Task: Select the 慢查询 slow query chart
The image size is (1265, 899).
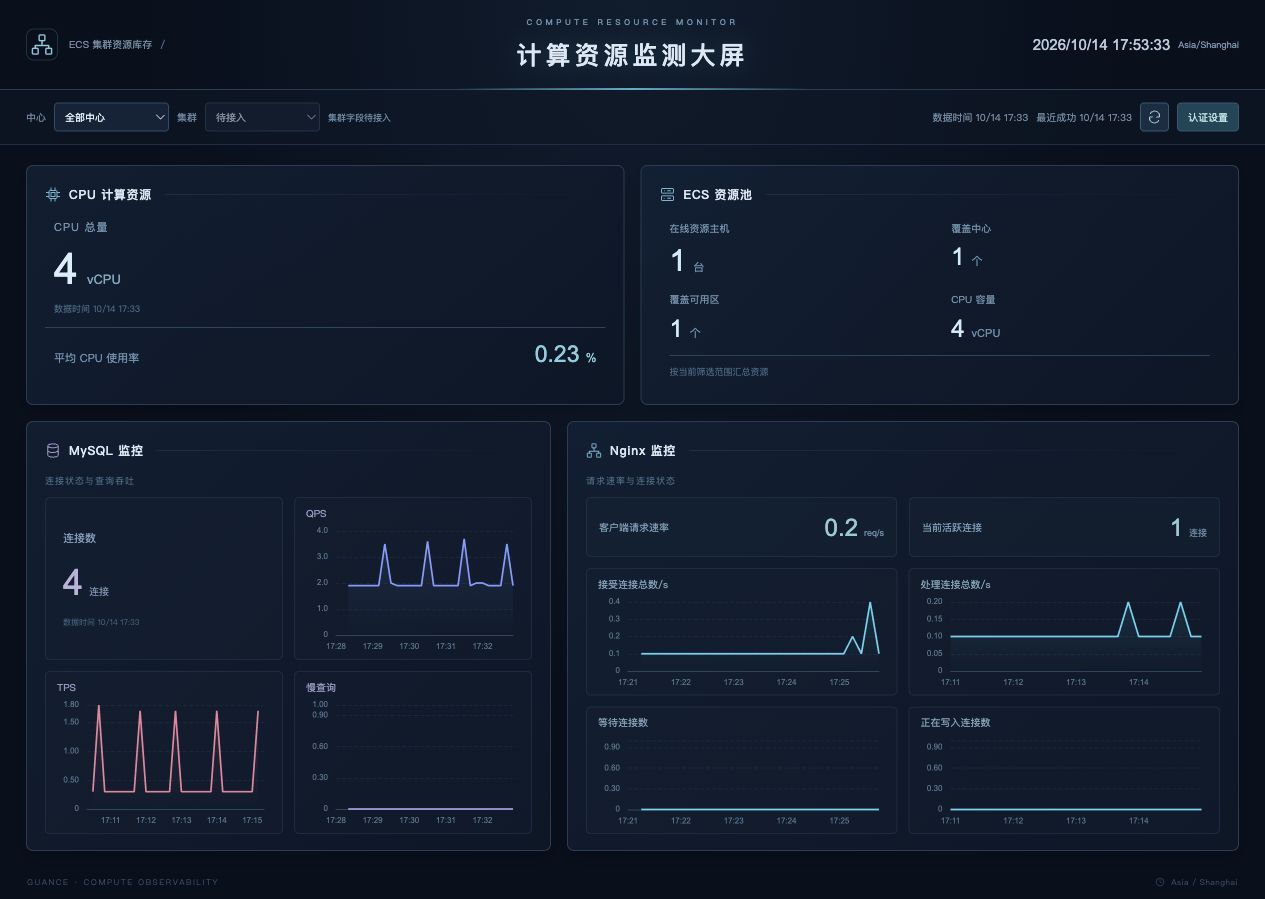Action: pos(413,752)
